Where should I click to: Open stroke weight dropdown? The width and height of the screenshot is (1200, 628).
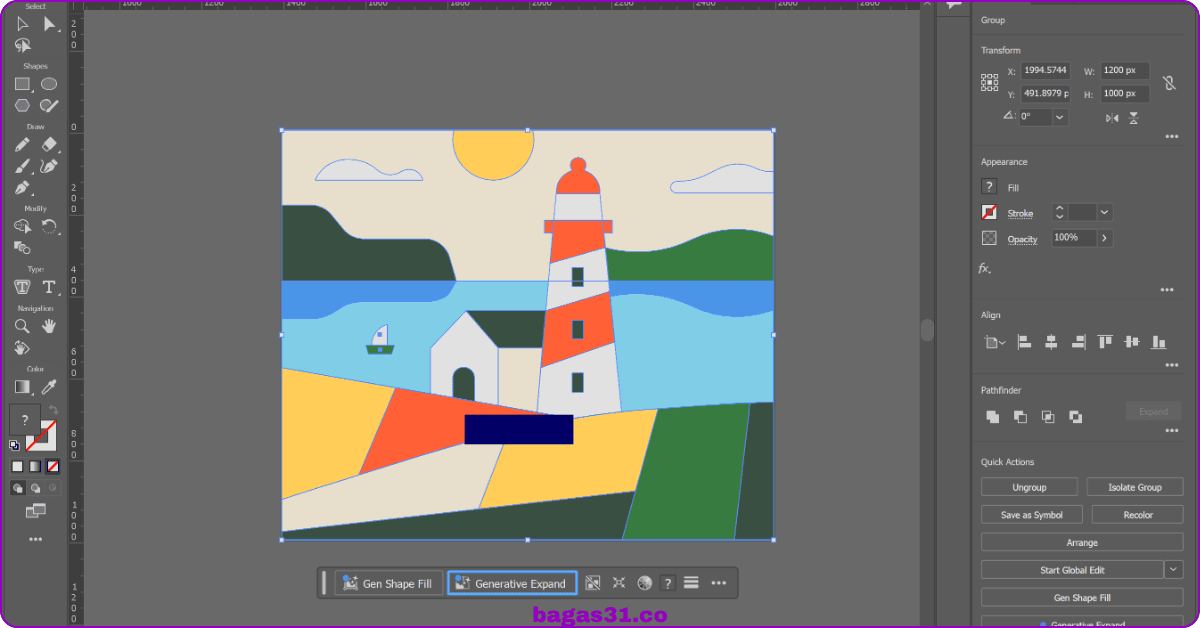point(1104,212)
